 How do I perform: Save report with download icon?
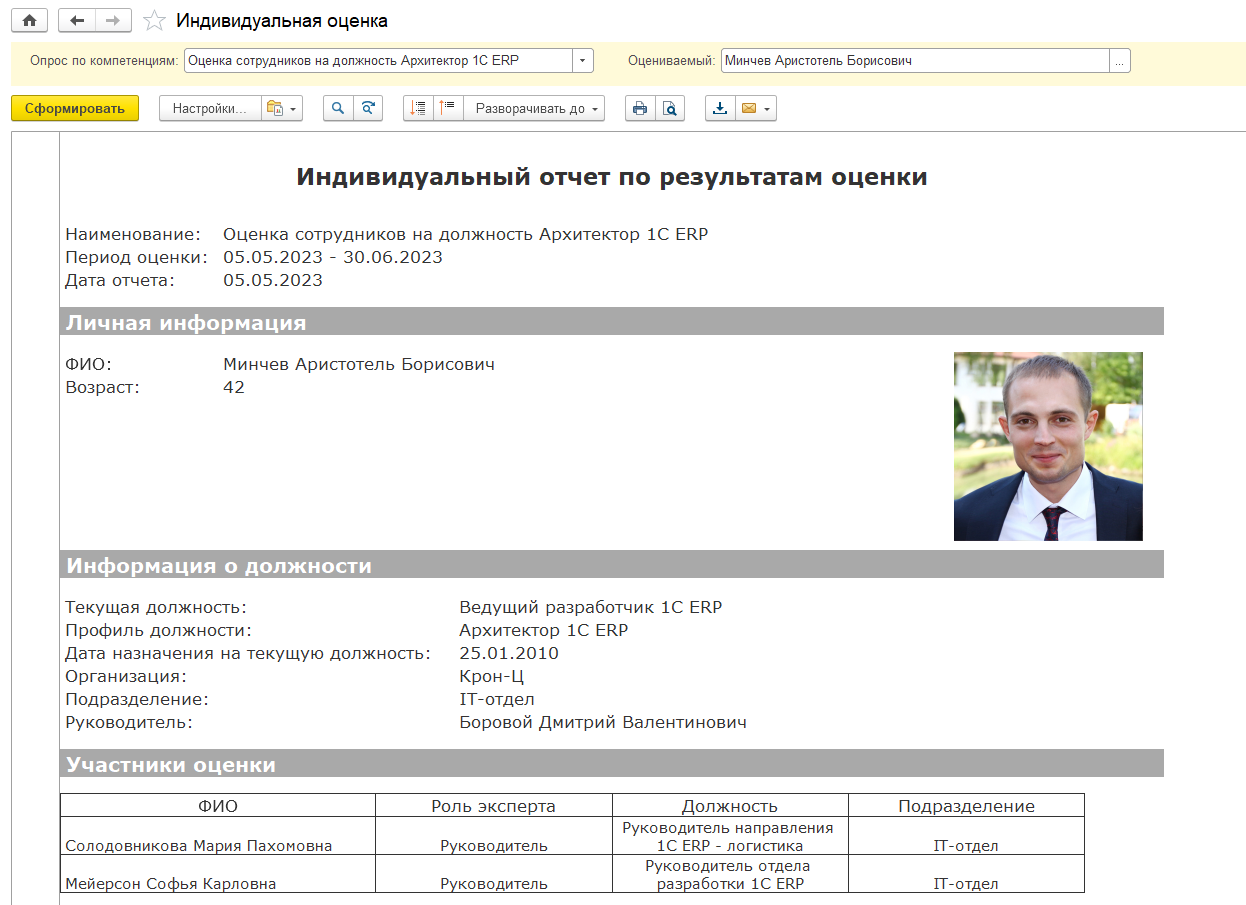(x=720, y=108)
